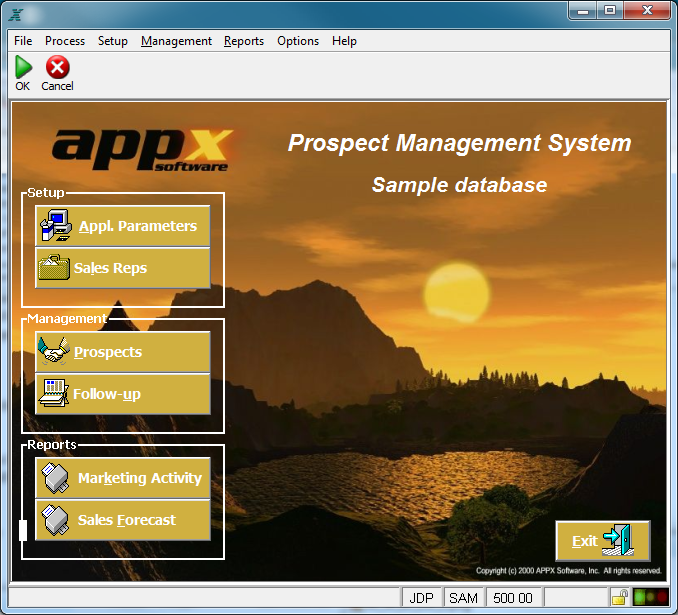Click the Setup group label

point(45,192)
